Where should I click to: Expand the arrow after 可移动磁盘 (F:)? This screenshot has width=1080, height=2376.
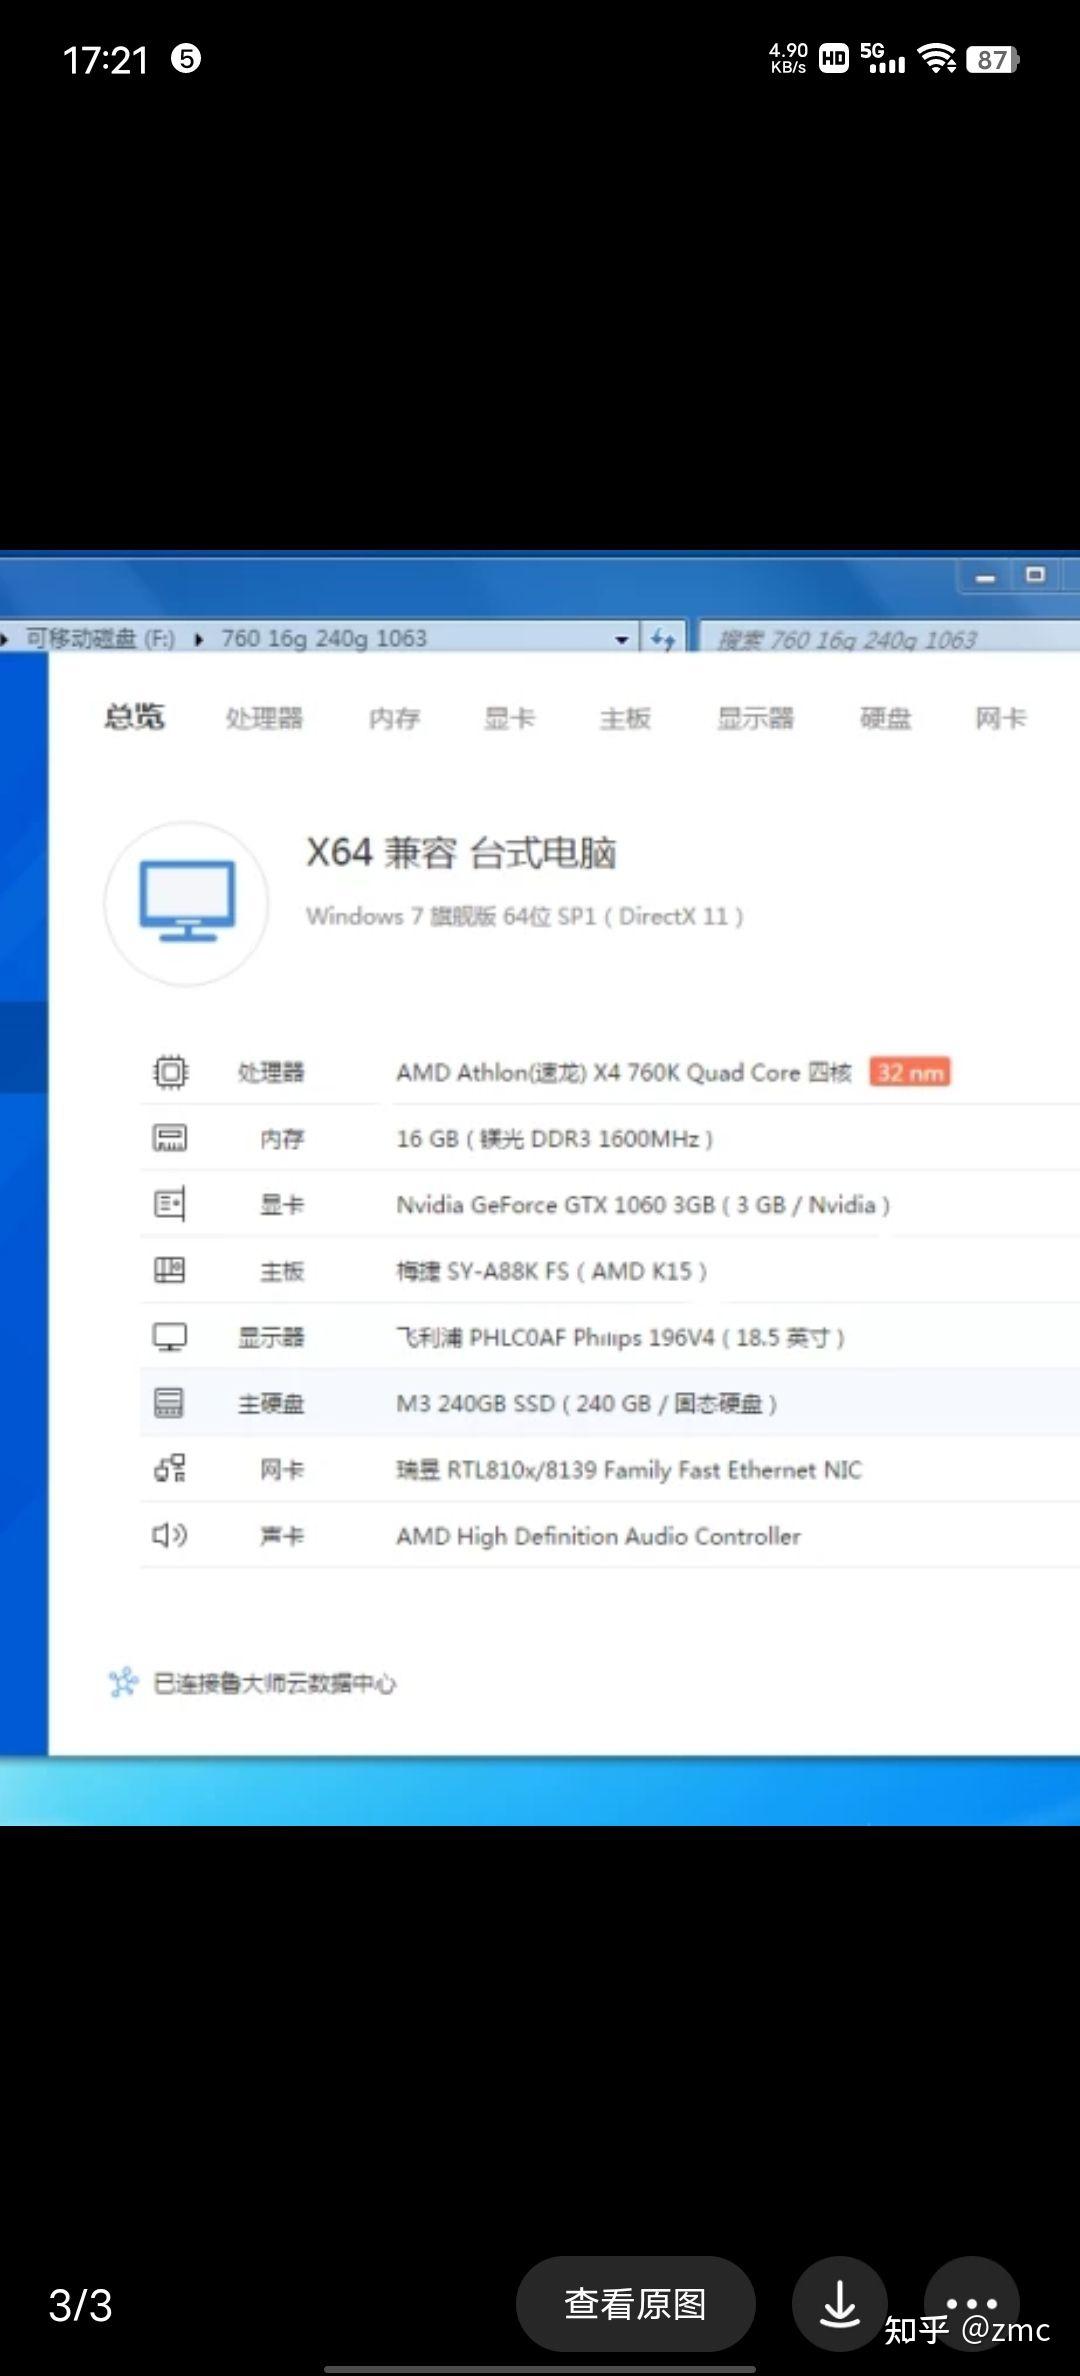click(x=198, y=639)
